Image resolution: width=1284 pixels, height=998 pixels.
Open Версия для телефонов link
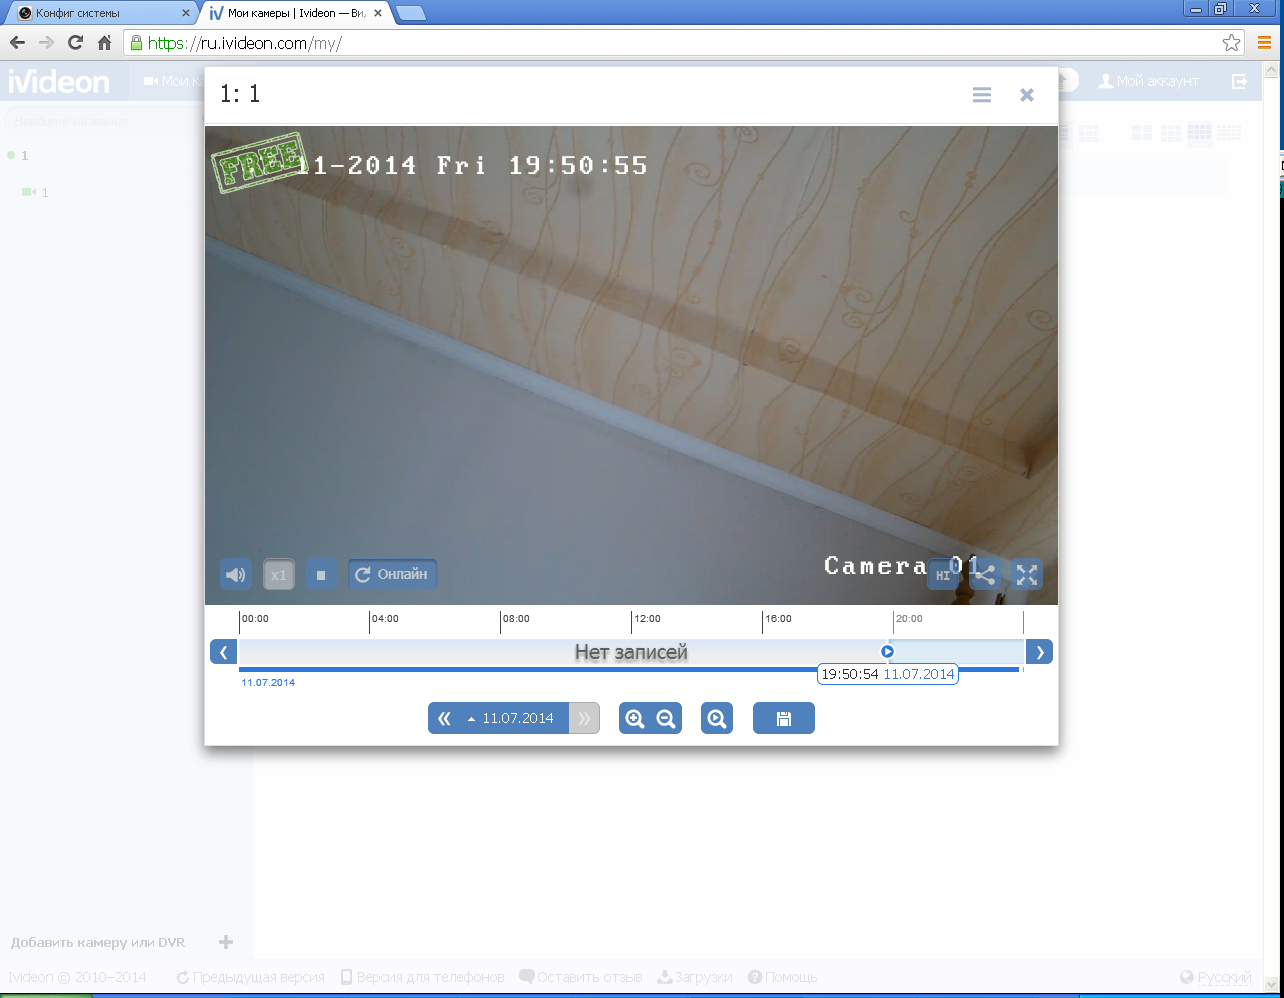tap(422, 977)
